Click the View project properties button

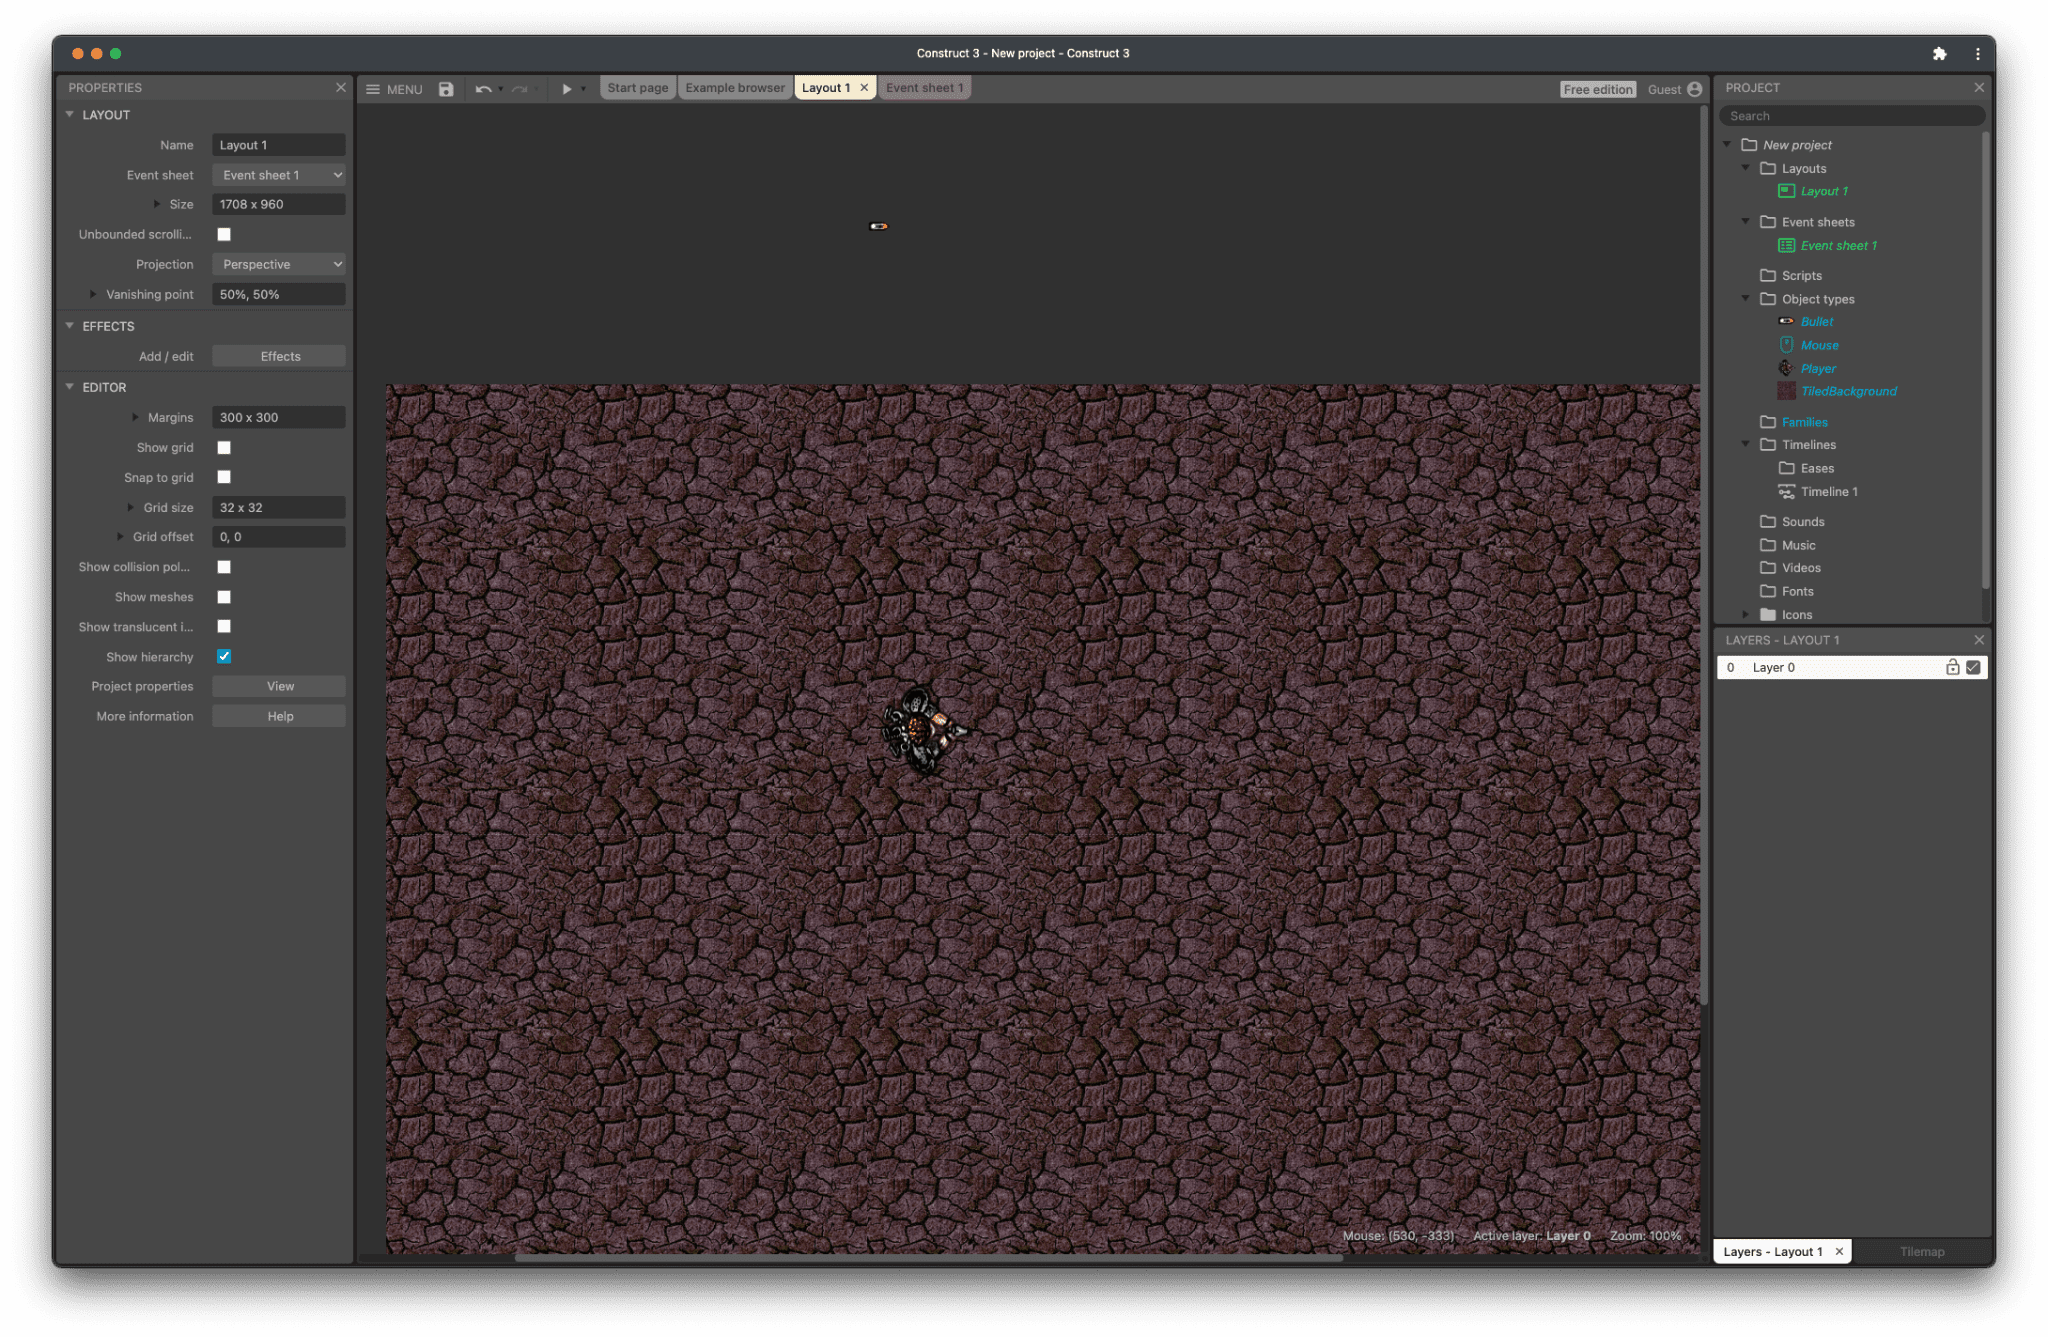279,686
